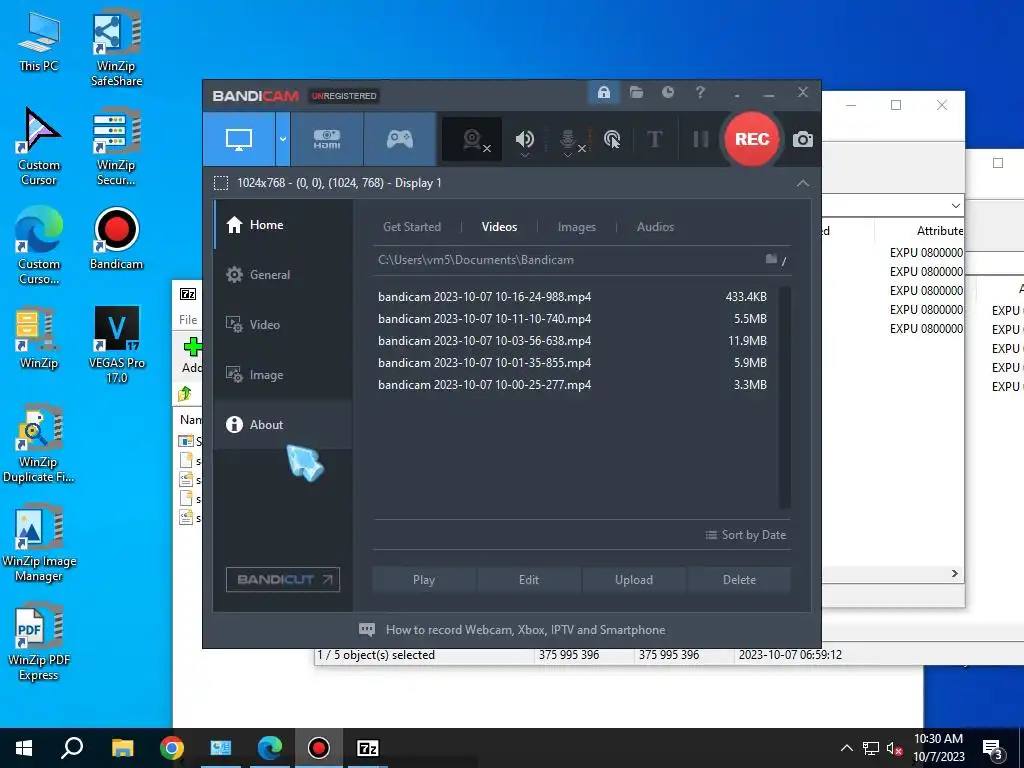Open WinZip Image Manager desktop icon
1024x768 pixels.
tap(39, 543)
